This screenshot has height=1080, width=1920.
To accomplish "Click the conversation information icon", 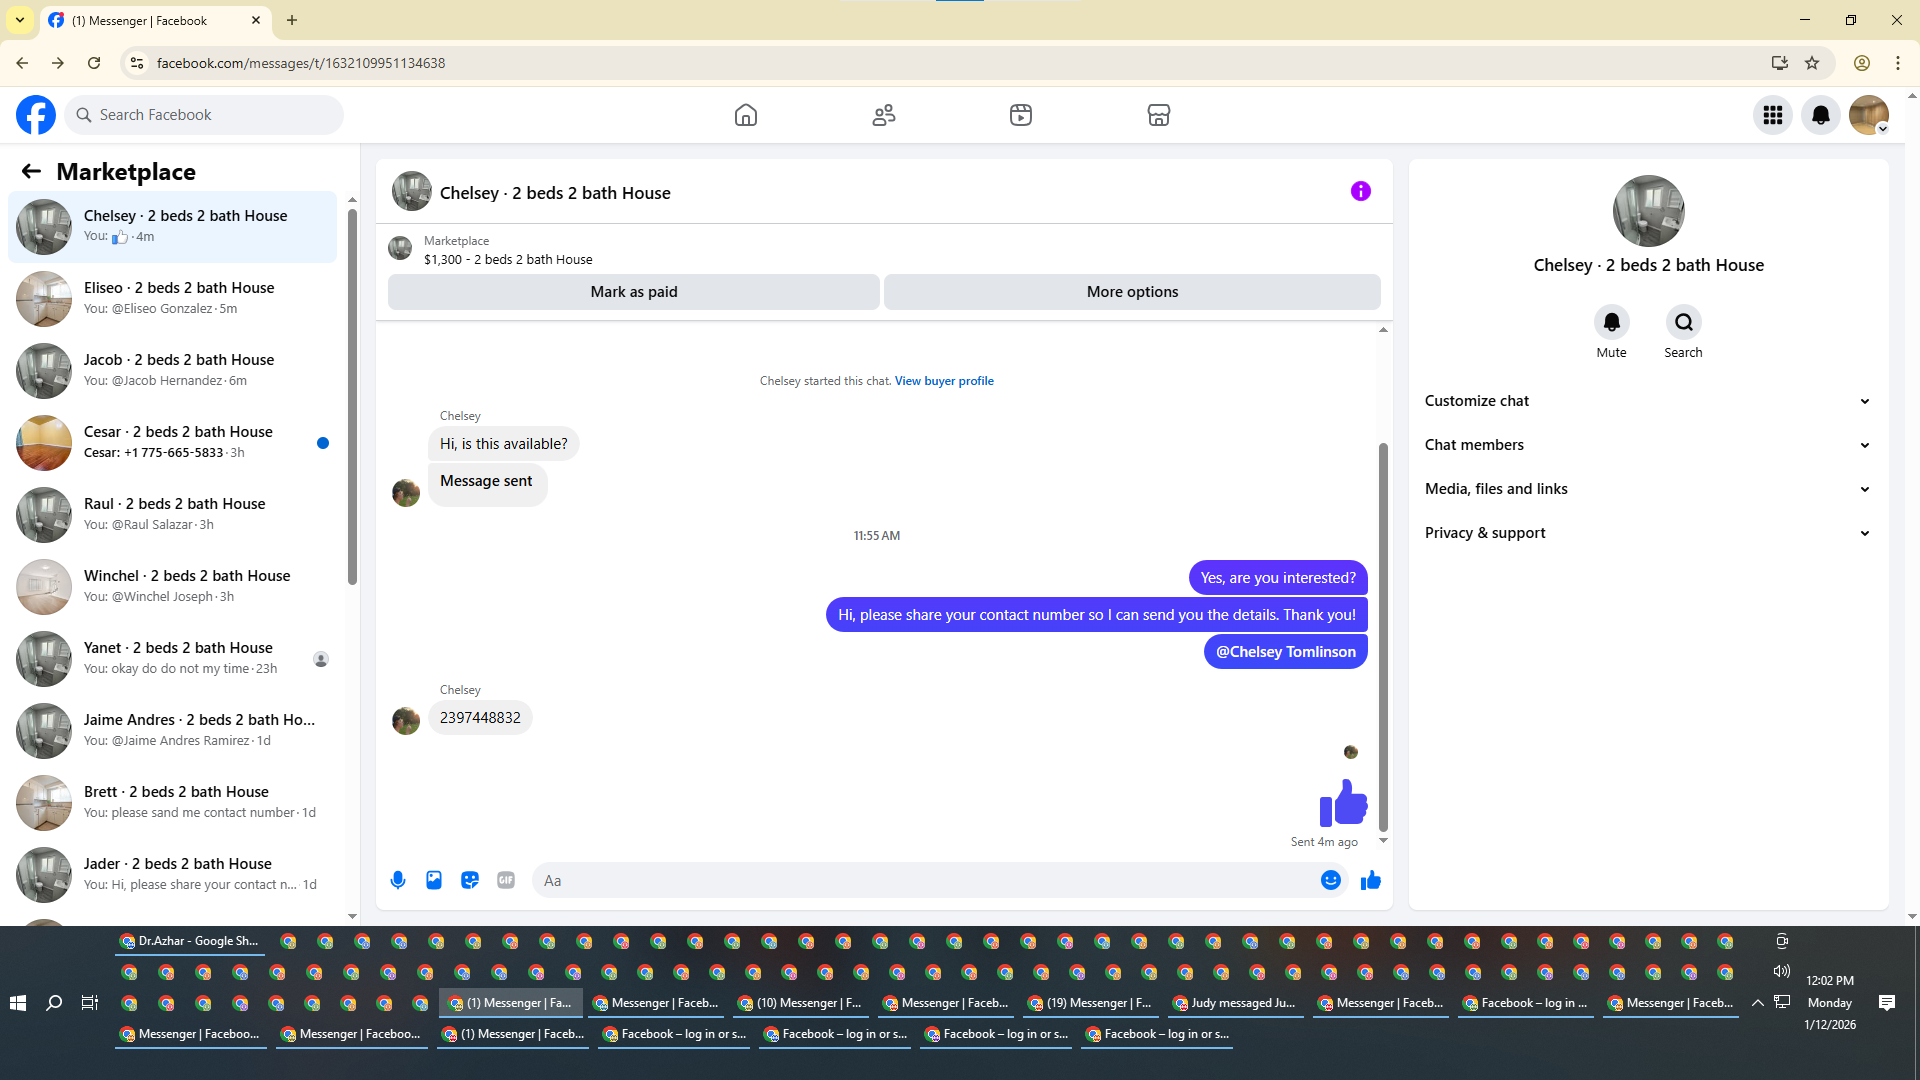I will pyautogui.click(x=1360, y=191).
